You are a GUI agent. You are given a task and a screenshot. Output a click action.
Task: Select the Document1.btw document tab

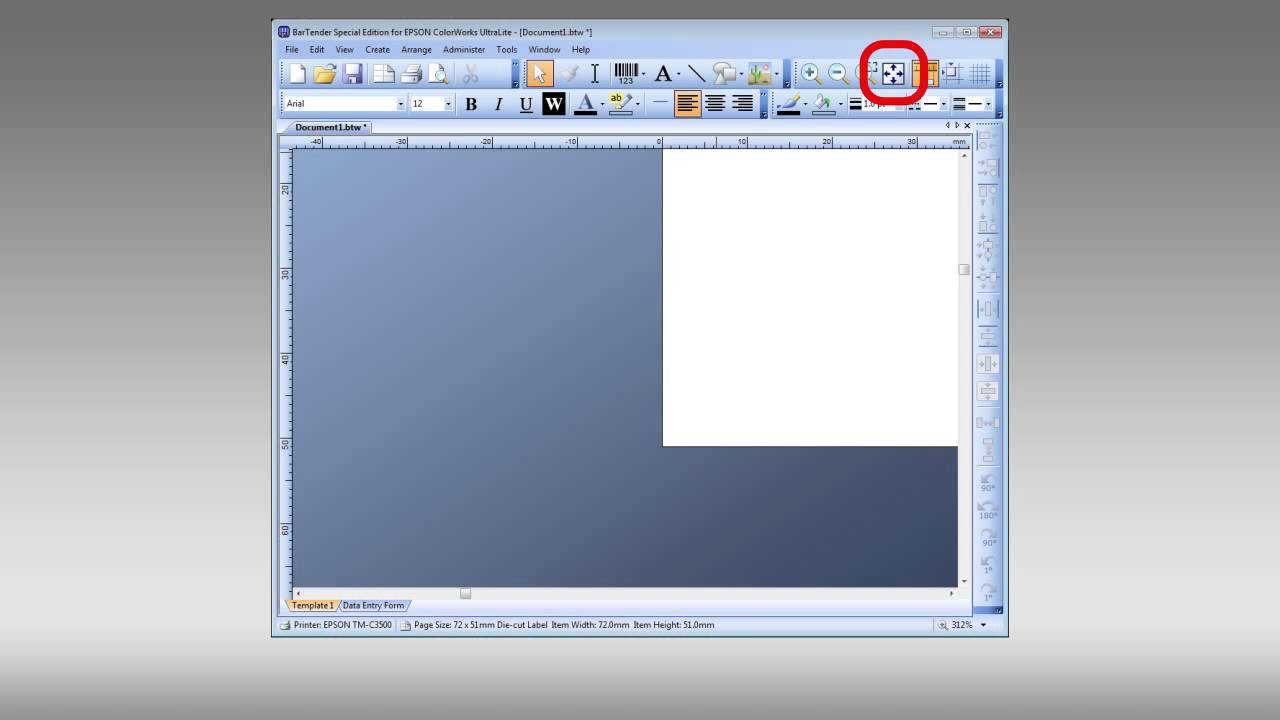pos(330,127)
